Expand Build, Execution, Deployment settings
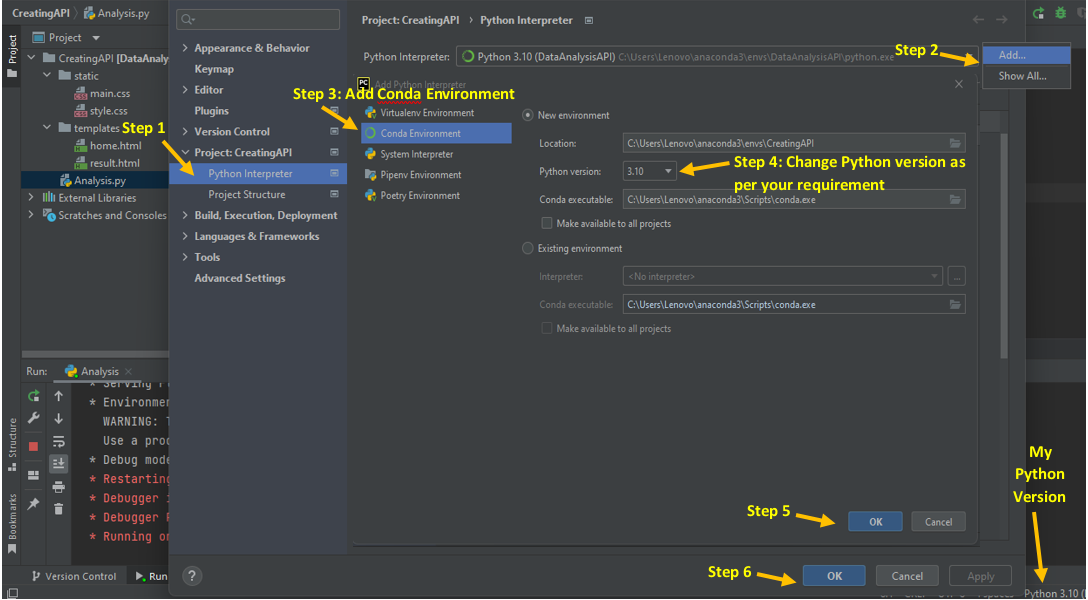Image resolution: width=1088 pixels, height=600 pixels. click(x=185, y=215)
